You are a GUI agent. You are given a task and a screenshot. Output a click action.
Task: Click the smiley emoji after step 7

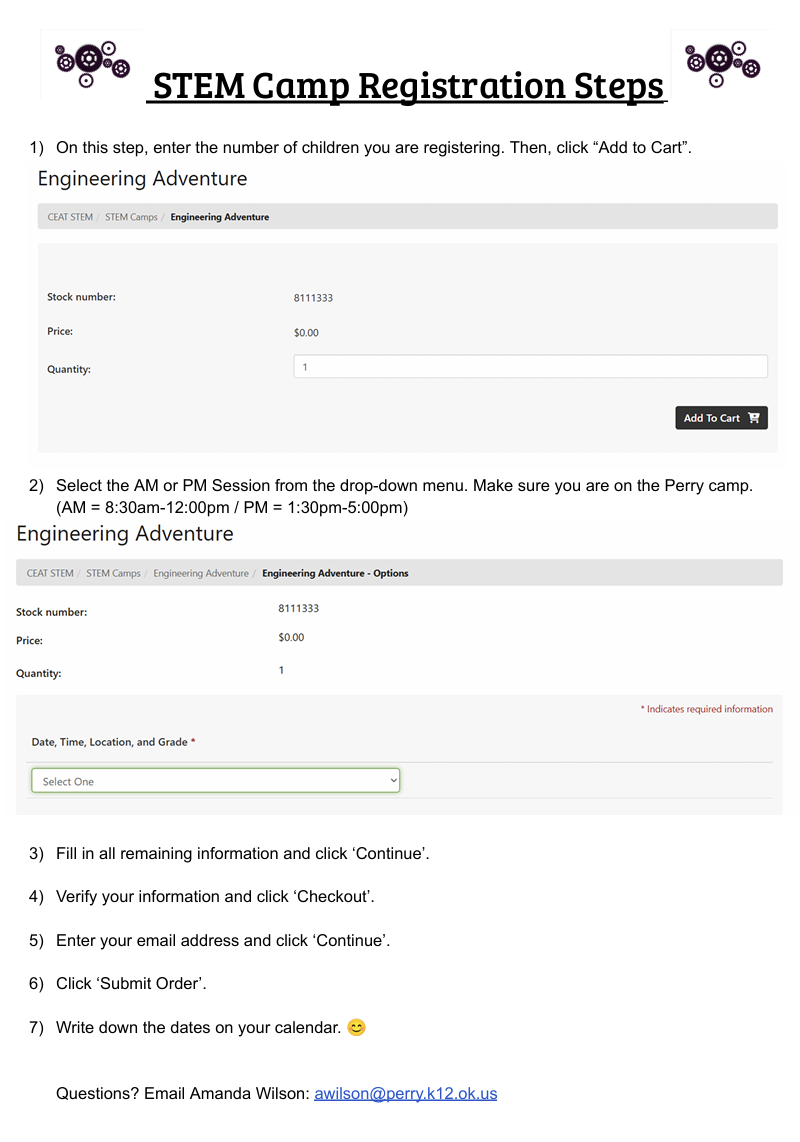pos(356,1027)
